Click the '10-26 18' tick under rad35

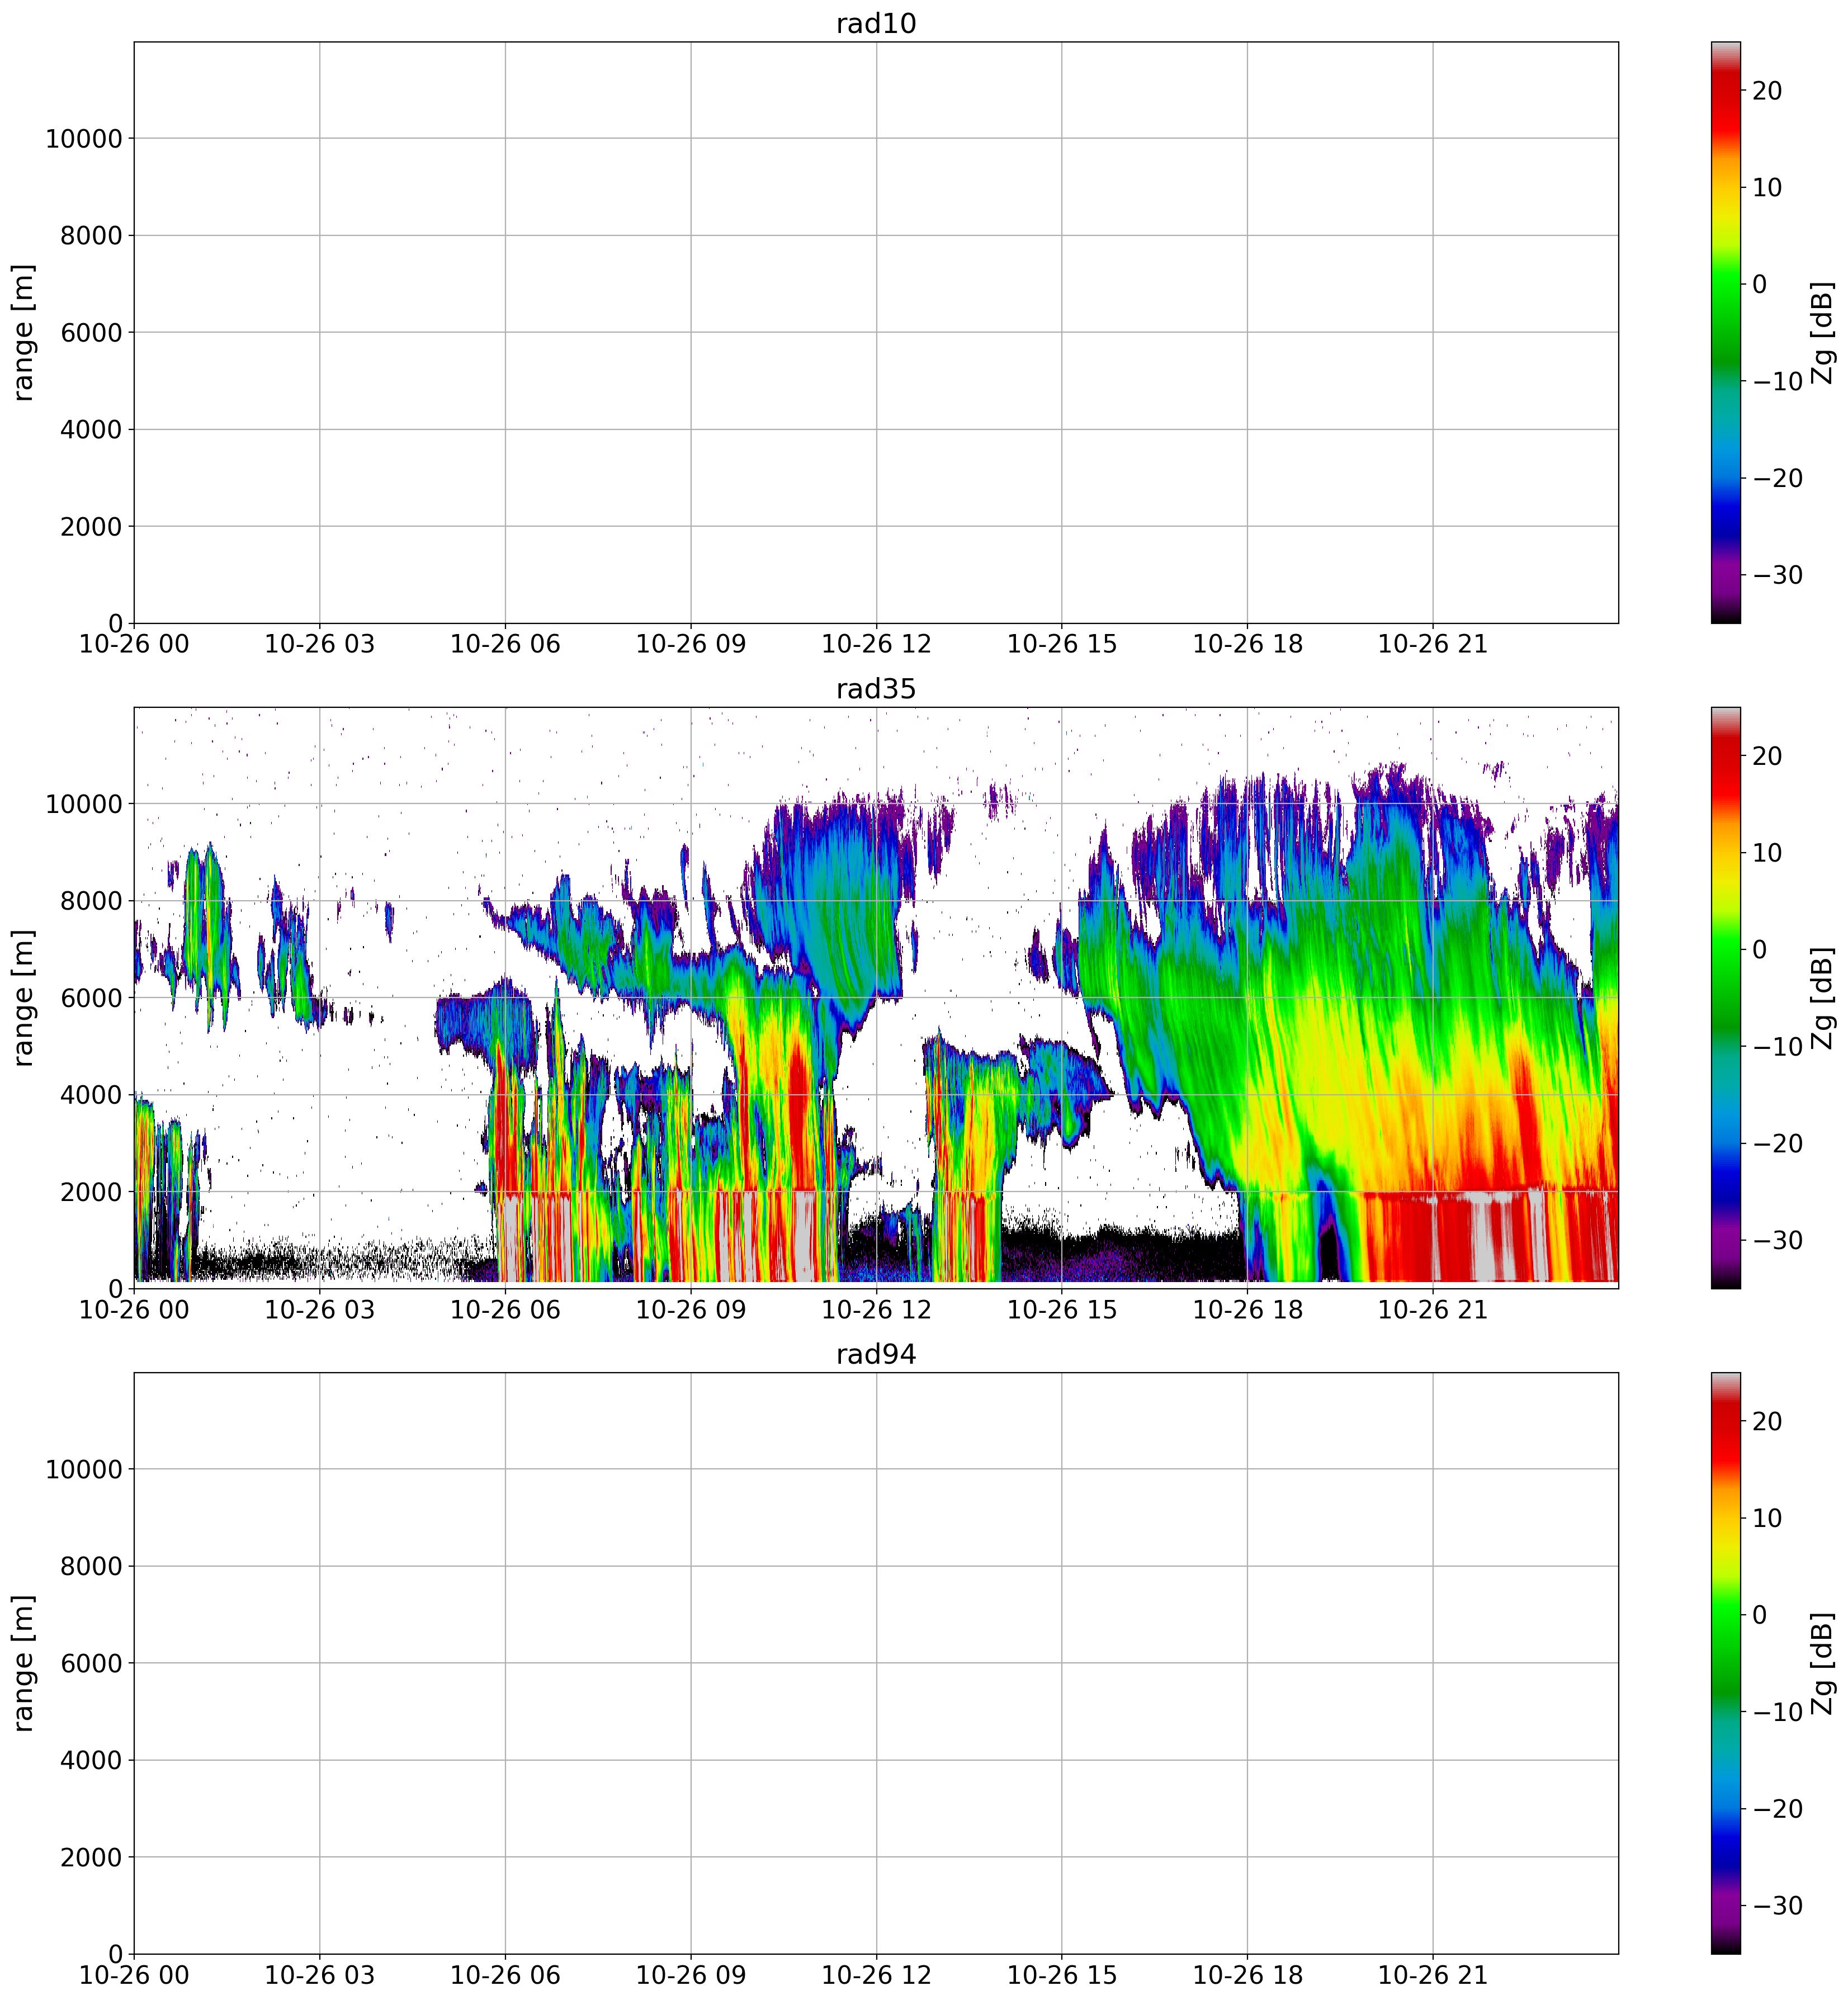(x=1247, y=1309)
